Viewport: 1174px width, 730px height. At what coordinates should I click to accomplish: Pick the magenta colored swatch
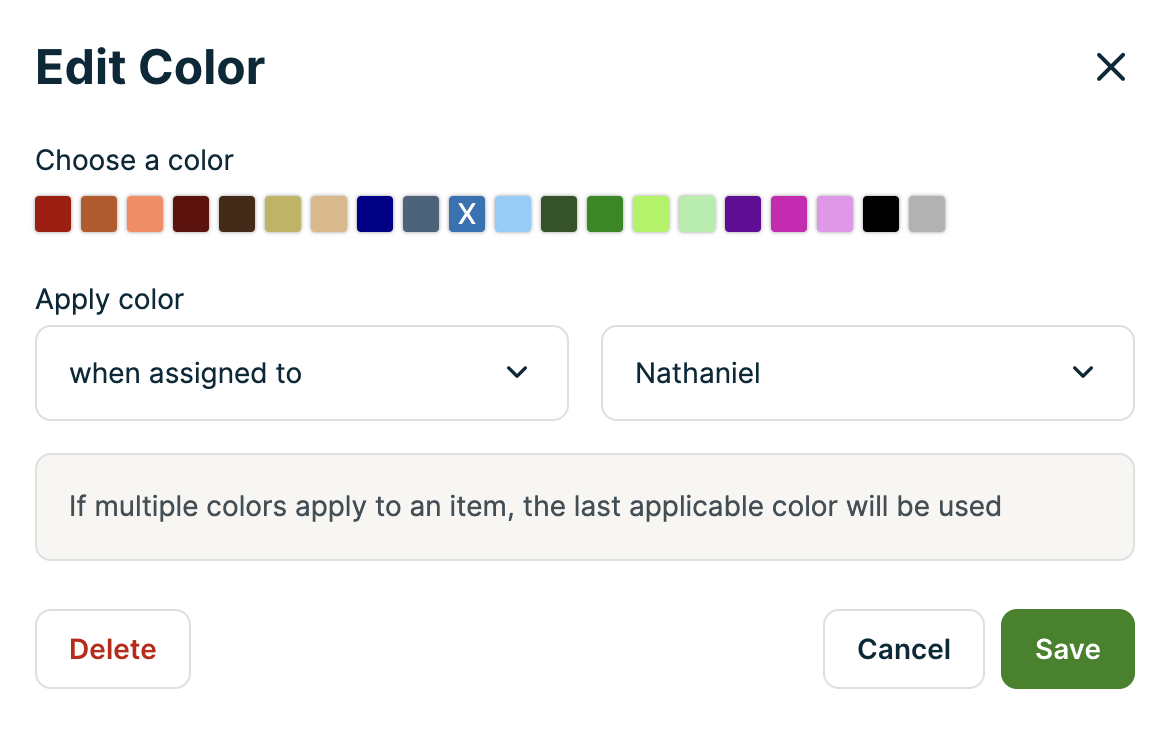[789, 213]
